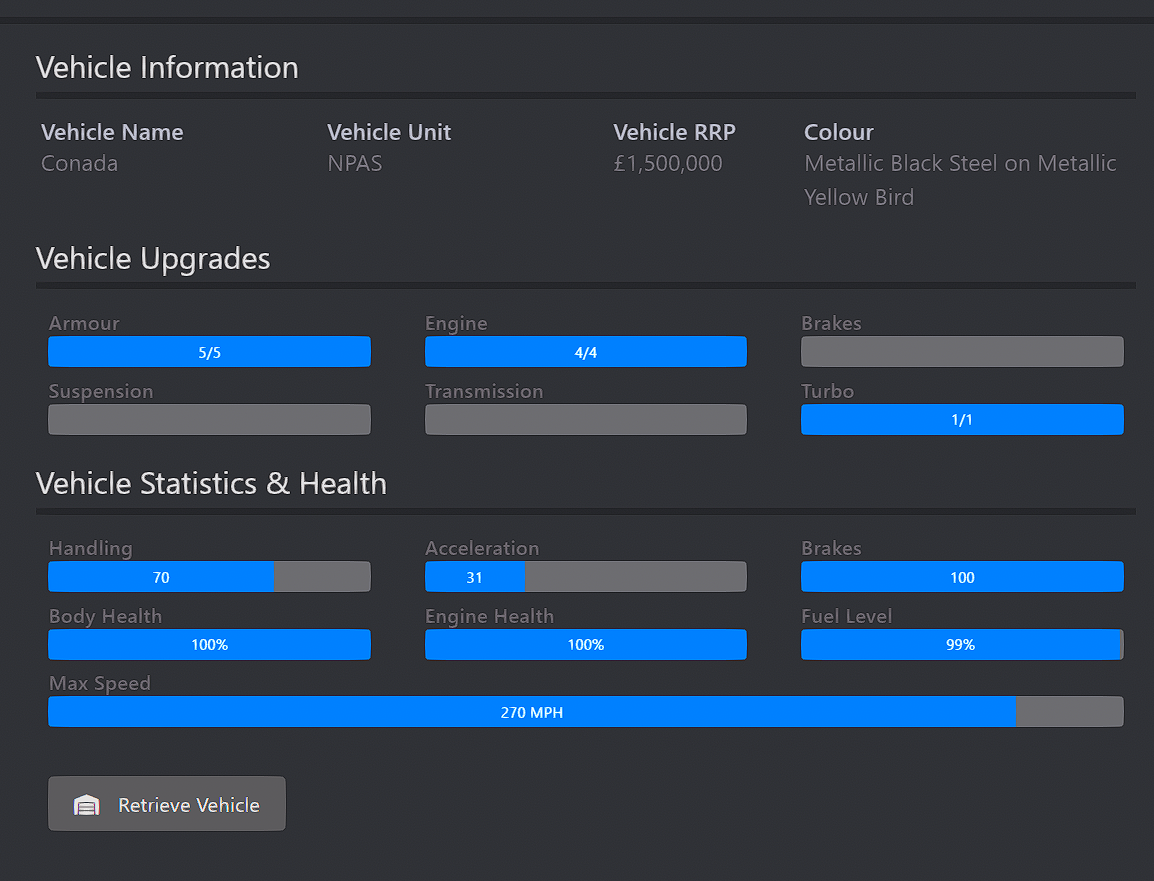Click the Vehicle Upgrades section heading
The image size is (1154, 881).
(x=153, y=259)
